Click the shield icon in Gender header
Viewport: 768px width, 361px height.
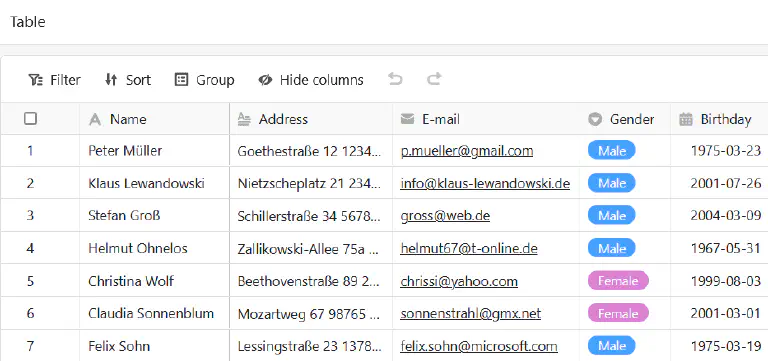tap(595, 119)
